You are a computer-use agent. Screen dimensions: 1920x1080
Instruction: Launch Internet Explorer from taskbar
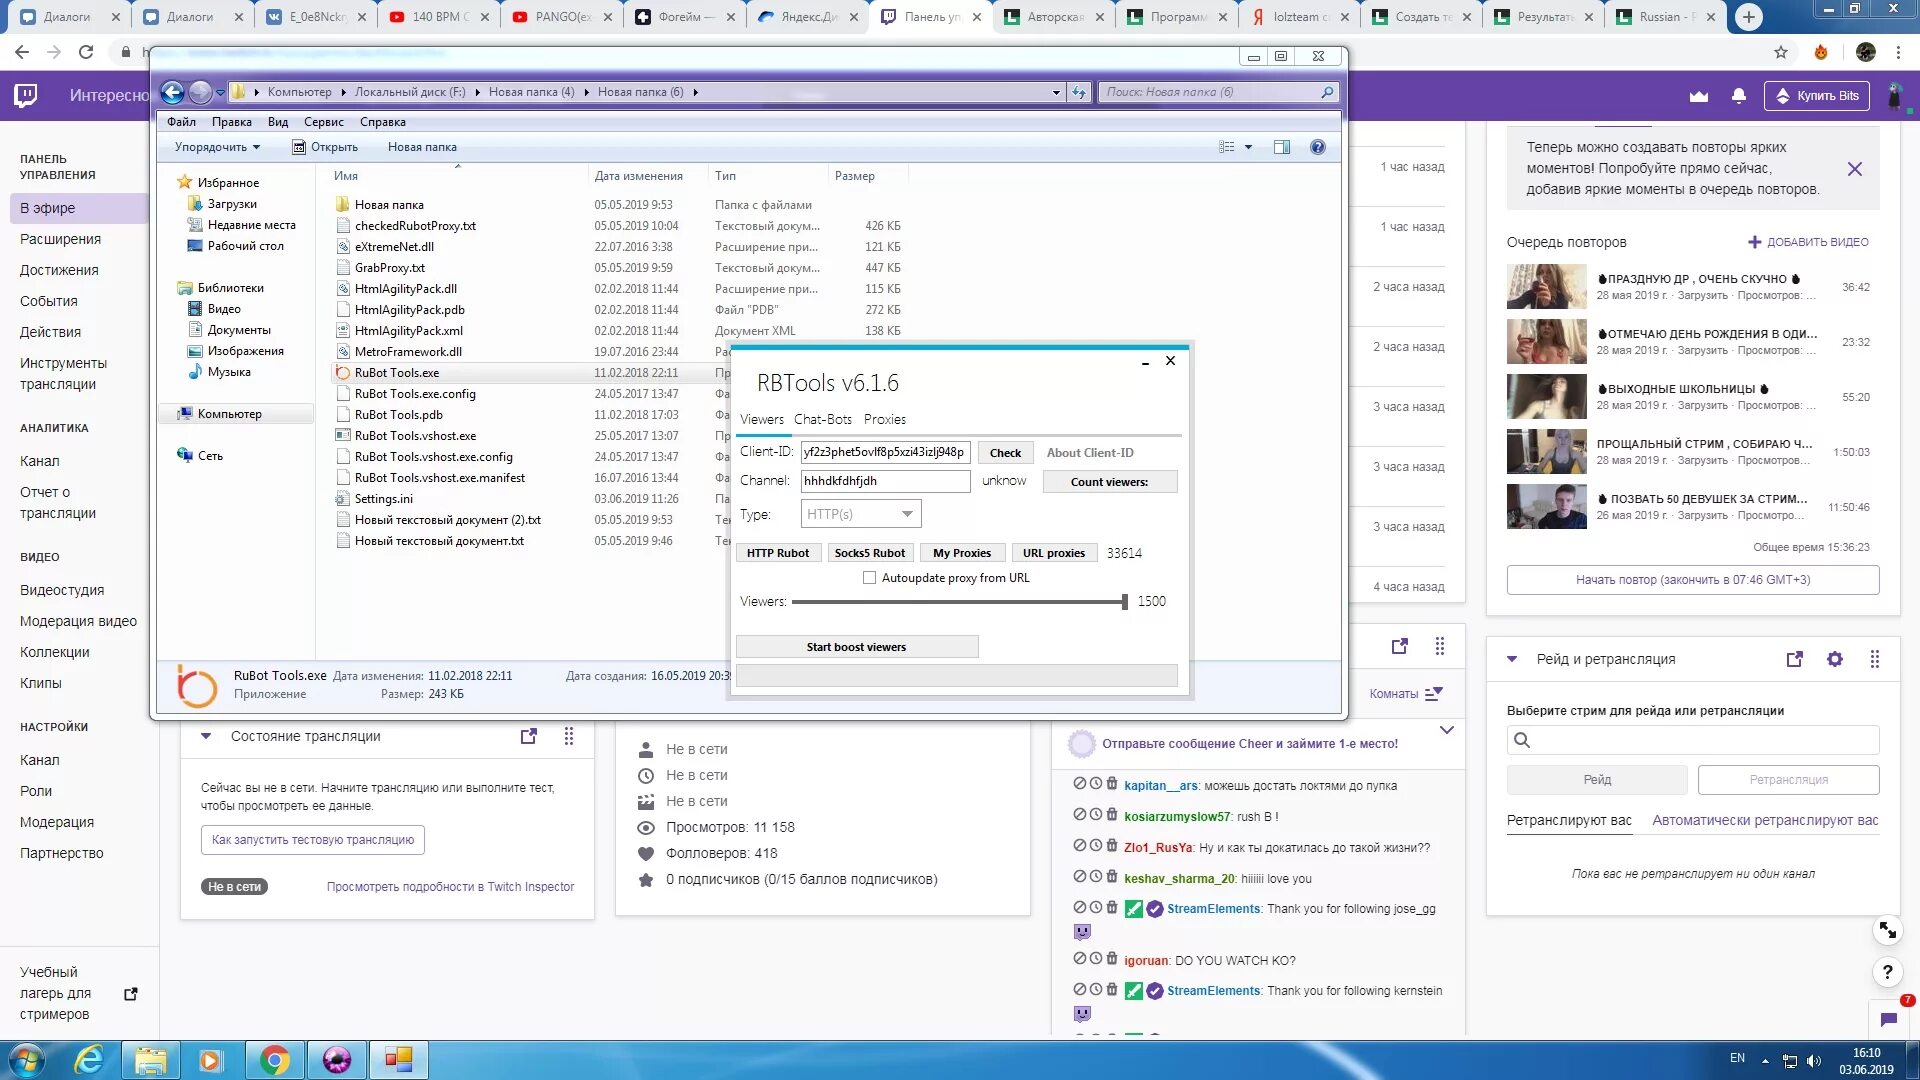click(x=90, y=1059)
